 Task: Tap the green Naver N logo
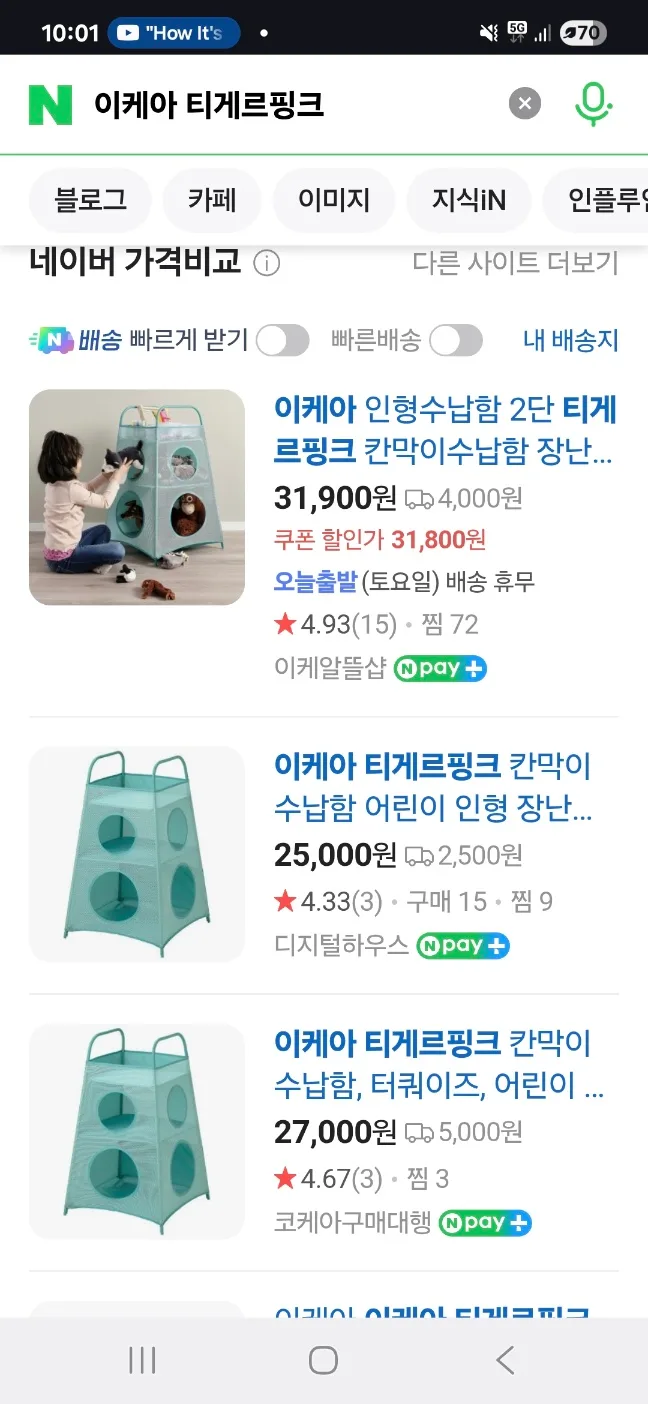pyautogui.click(x=50, y=105)
